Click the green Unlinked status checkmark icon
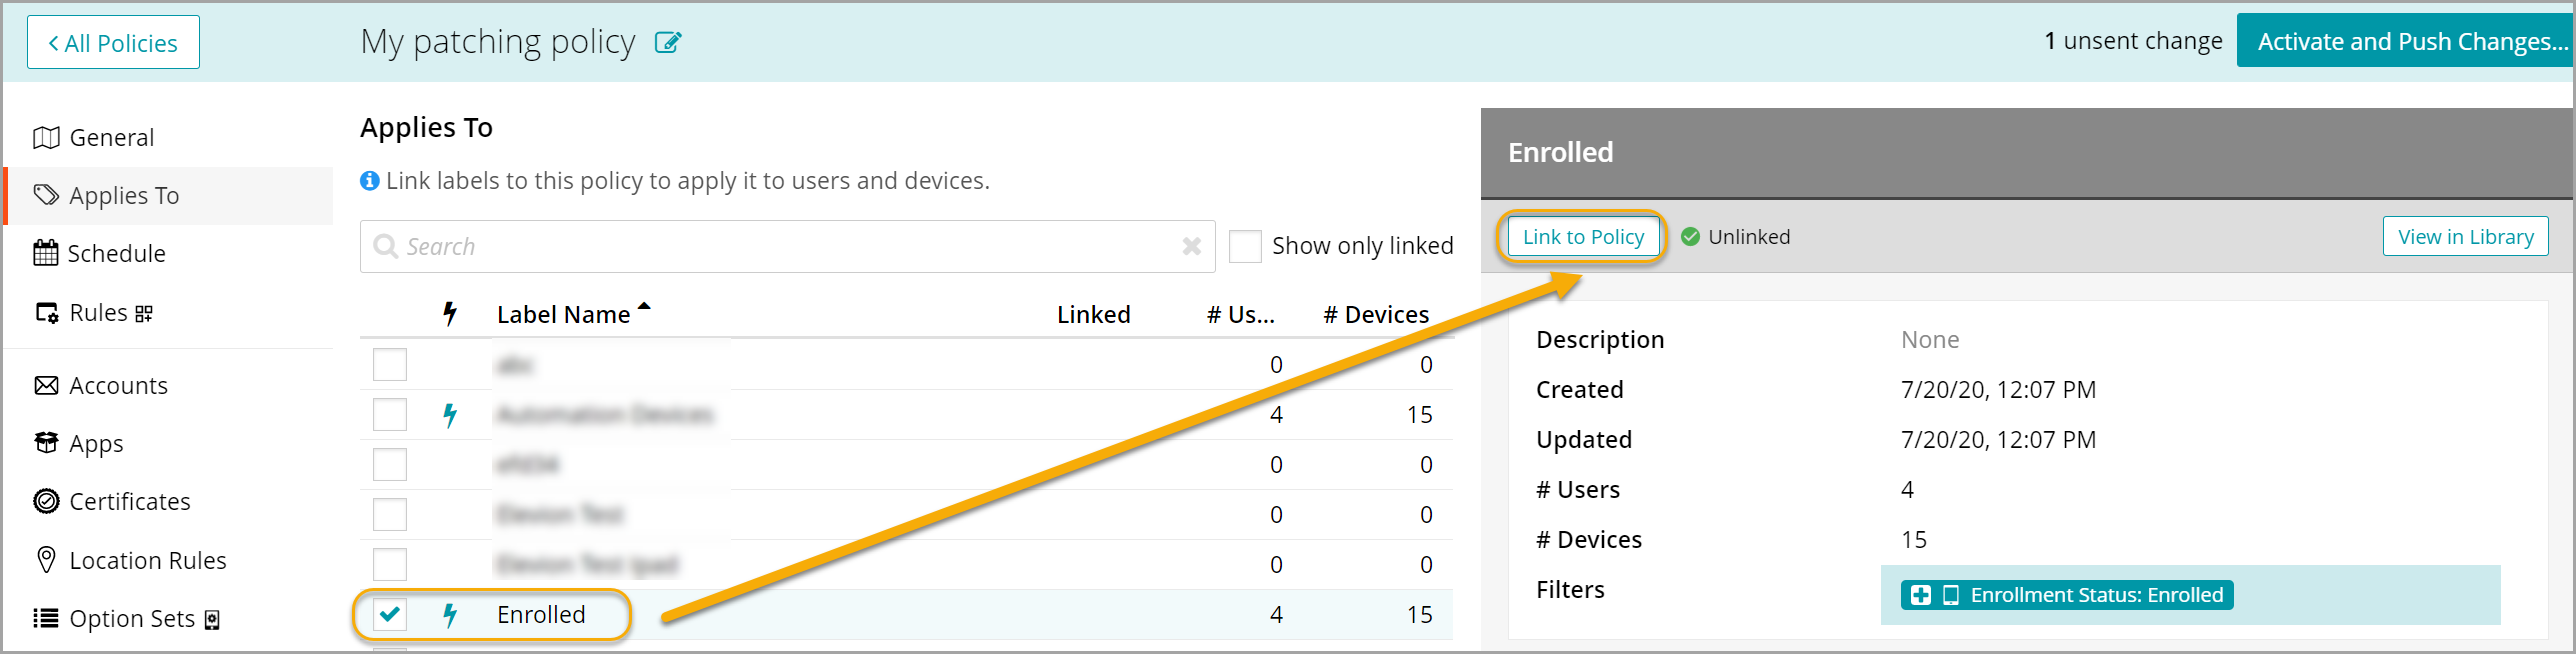 point(1690,237)
